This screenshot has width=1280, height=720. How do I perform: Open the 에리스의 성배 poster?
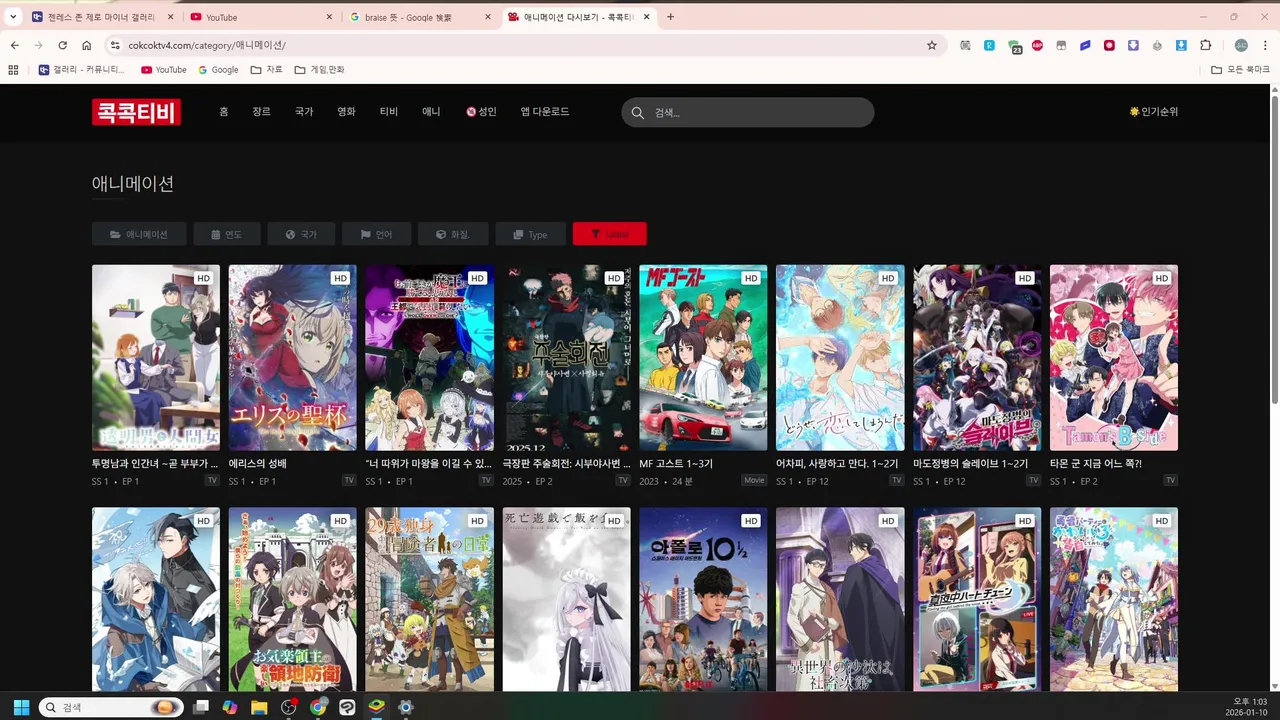[292, 357]
